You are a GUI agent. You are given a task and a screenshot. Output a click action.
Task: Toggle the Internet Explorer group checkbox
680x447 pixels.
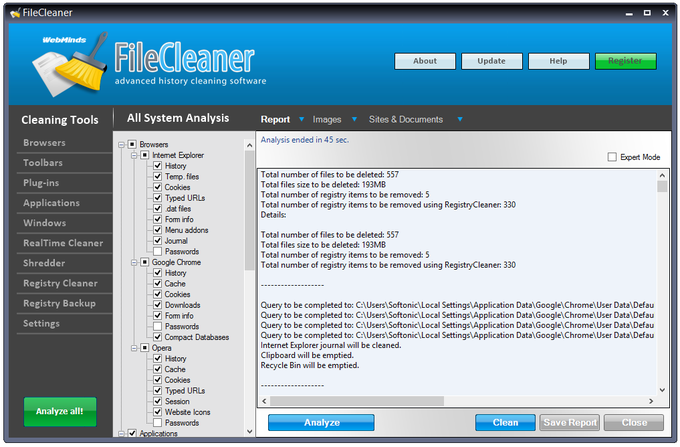[145, 155]
